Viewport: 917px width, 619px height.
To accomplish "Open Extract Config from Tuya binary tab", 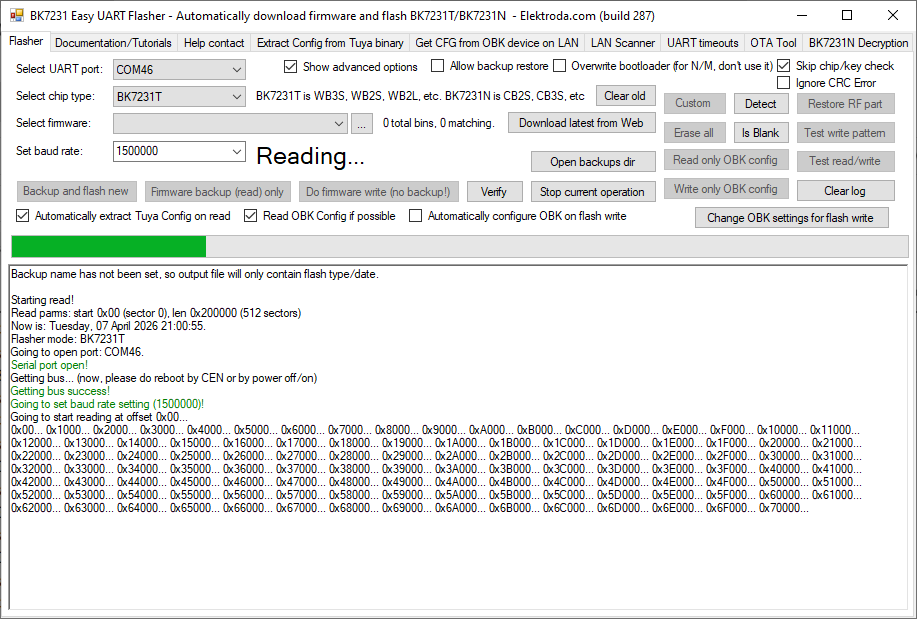I will click(x=330, y=43).
